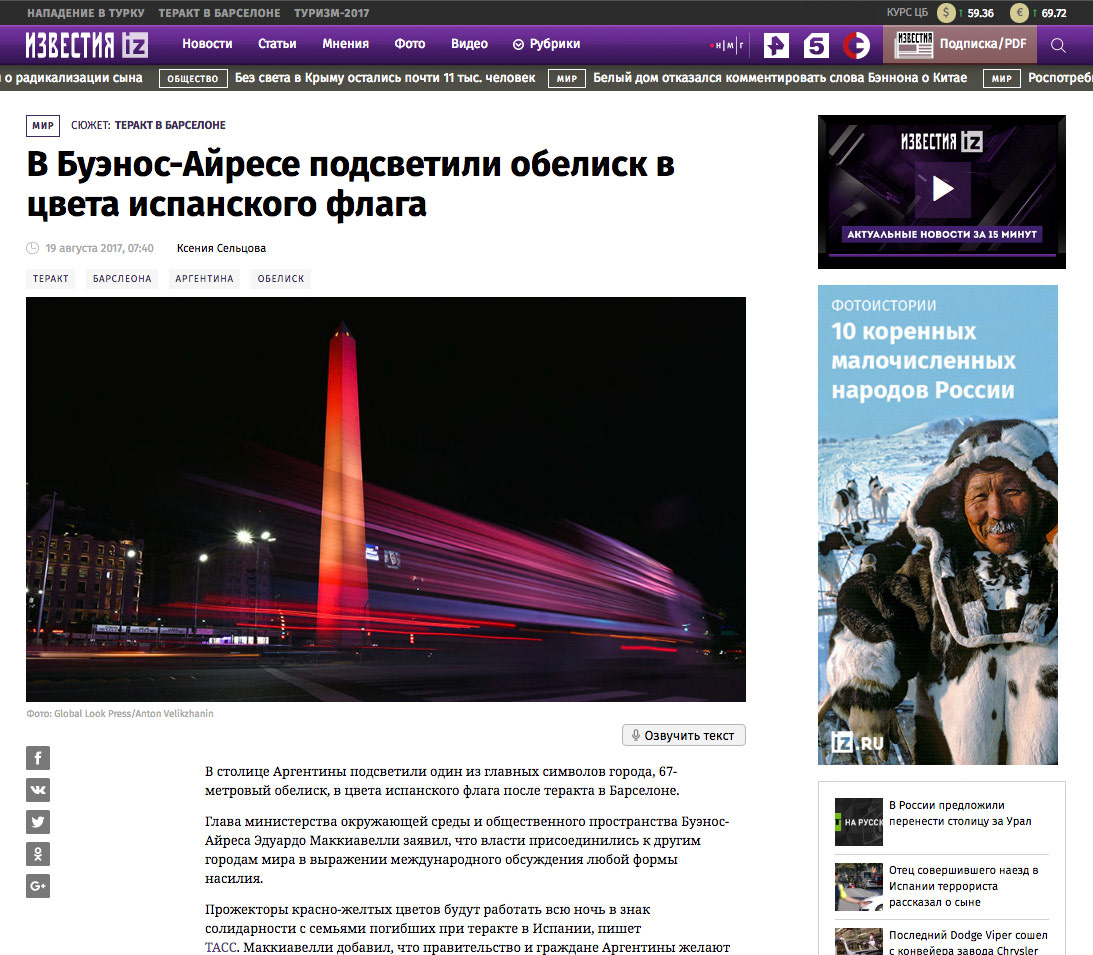Open the Туризм-2017 topic link
The height and width of the screenshot is (955, 1093).
[x=332, y=13]
